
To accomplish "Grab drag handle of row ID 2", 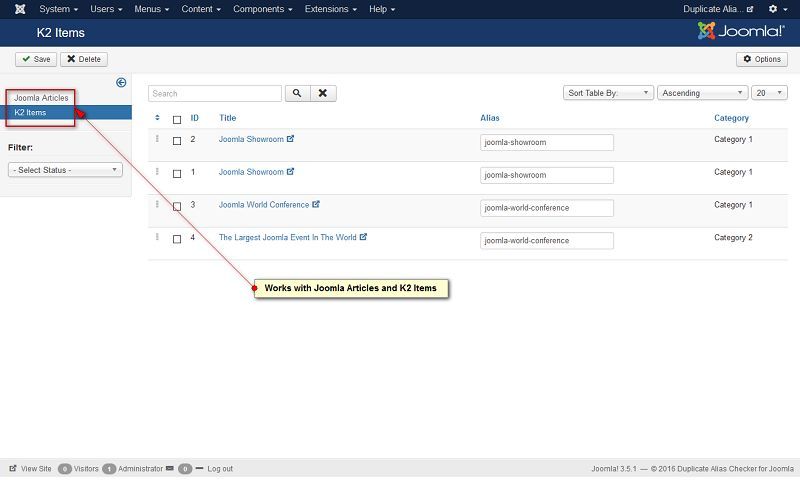I will point(157,139).
